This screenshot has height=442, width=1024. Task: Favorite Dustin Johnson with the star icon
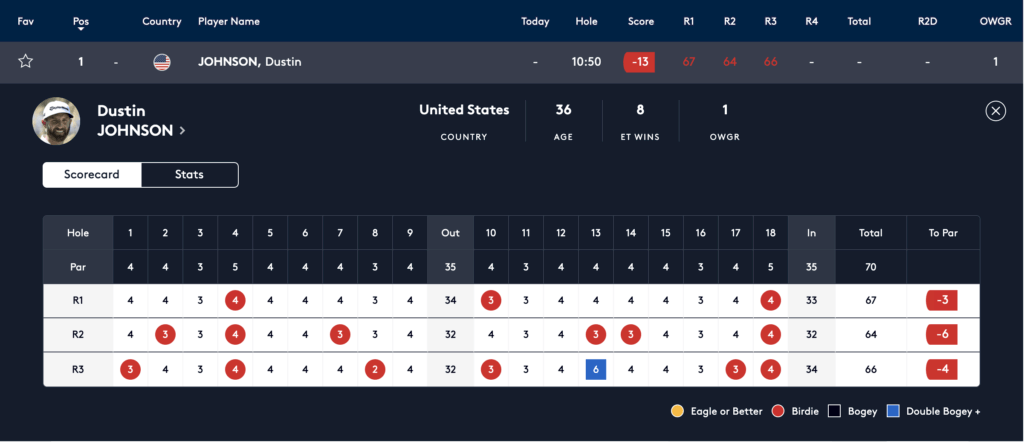pos(26,62)
